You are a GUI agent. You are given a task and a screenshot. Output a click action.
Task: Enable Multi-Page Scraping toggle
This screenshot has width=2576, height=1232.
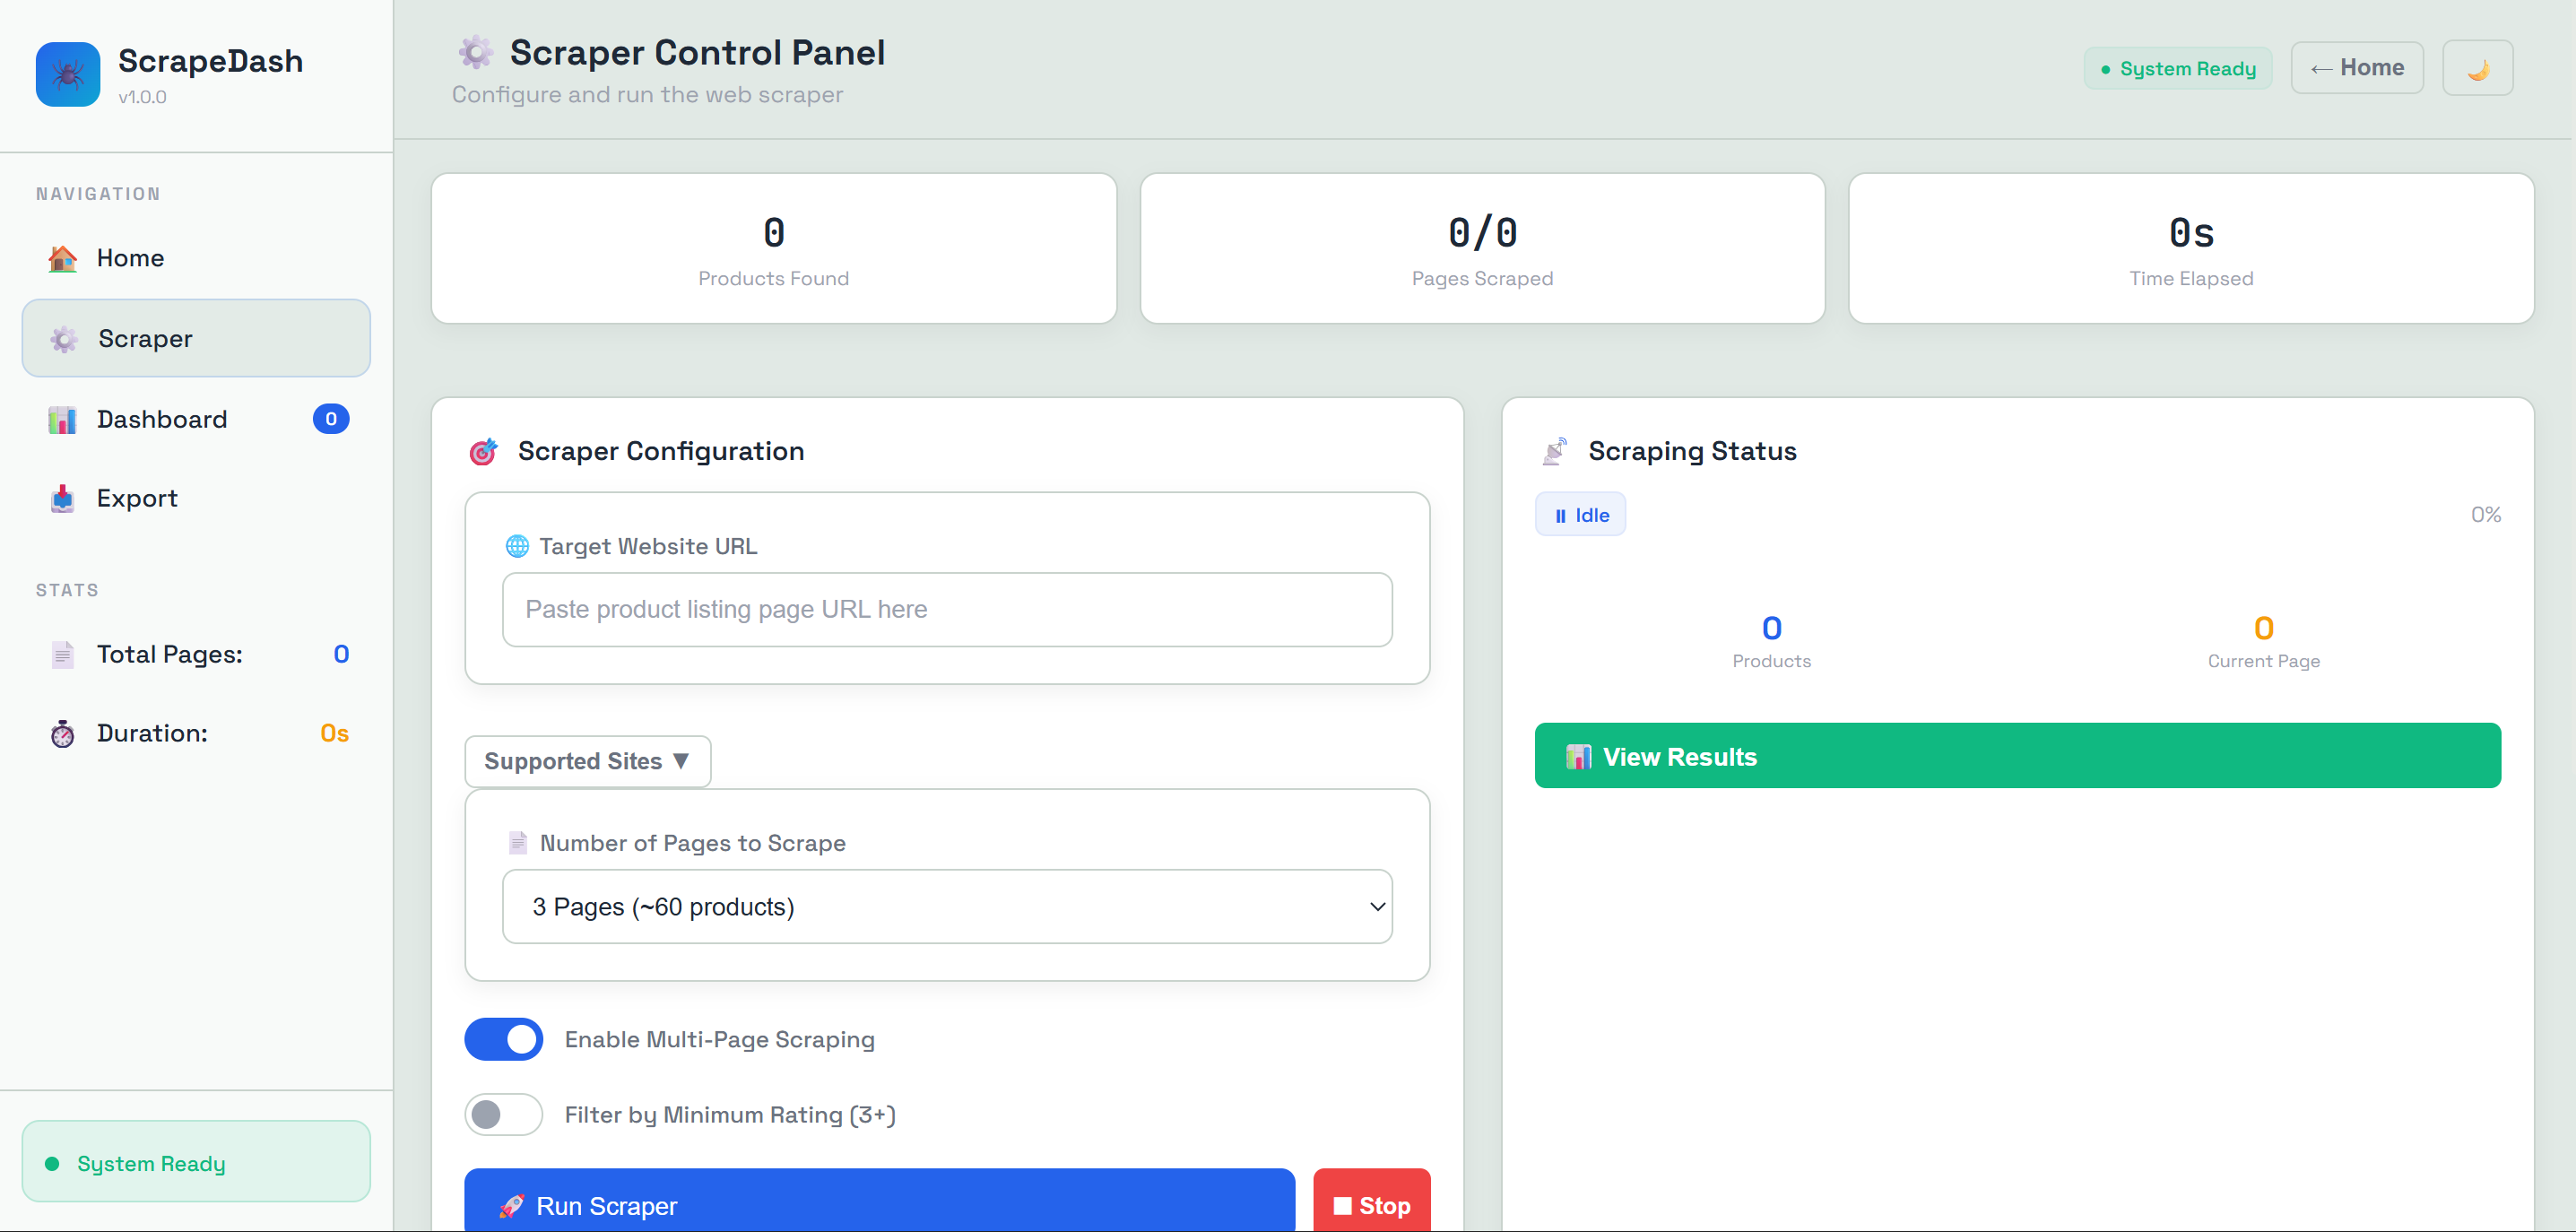tap(503, 1039)
